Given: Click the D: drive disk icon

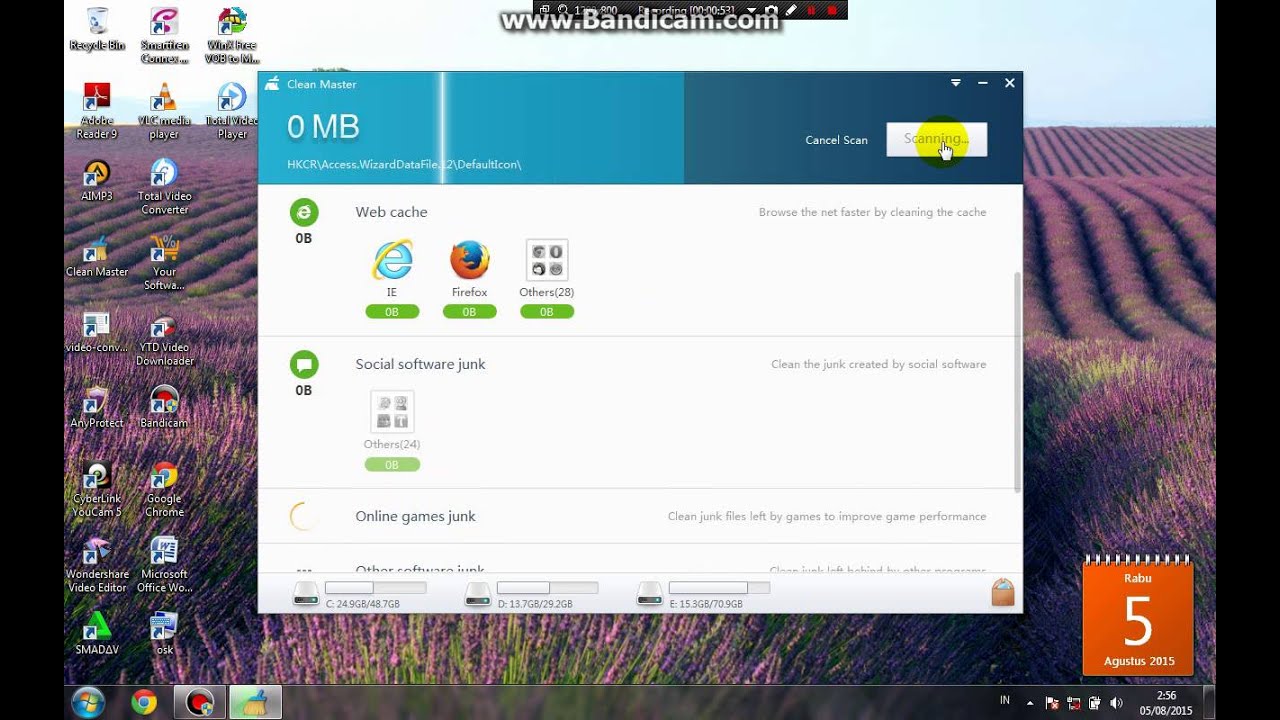Looking at the screenshot, I should [x=478, y=595].
